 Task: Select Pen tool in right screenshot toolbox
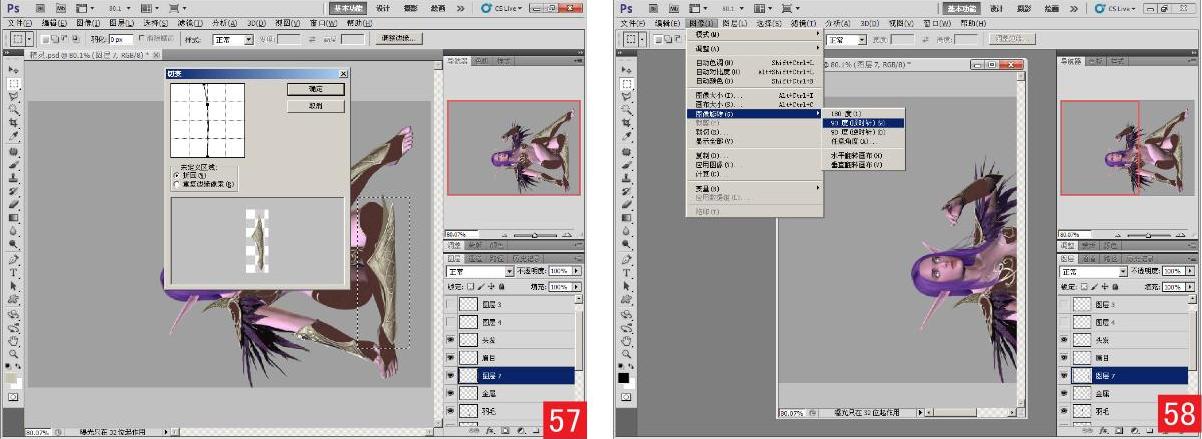(627, 259)
